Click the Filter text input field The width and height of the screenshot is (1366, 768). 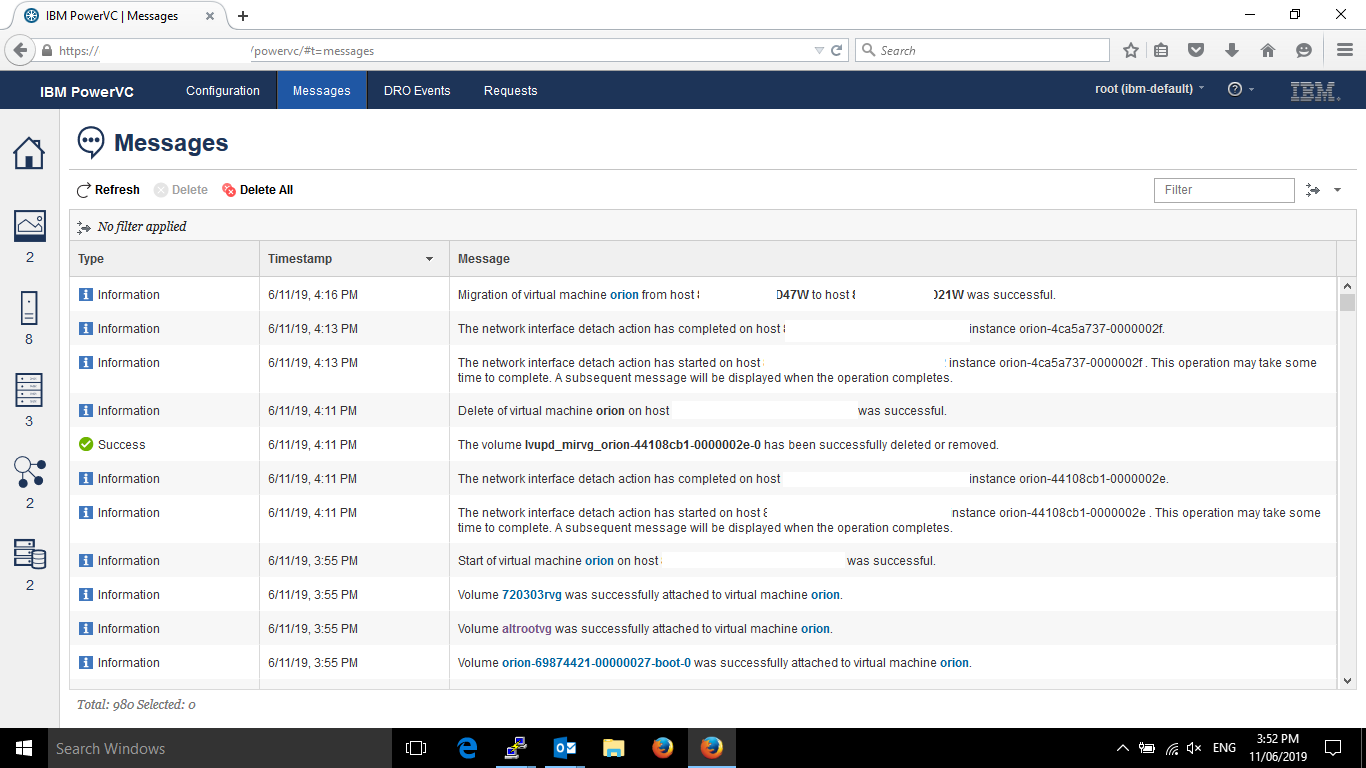tap(1223, 190)
